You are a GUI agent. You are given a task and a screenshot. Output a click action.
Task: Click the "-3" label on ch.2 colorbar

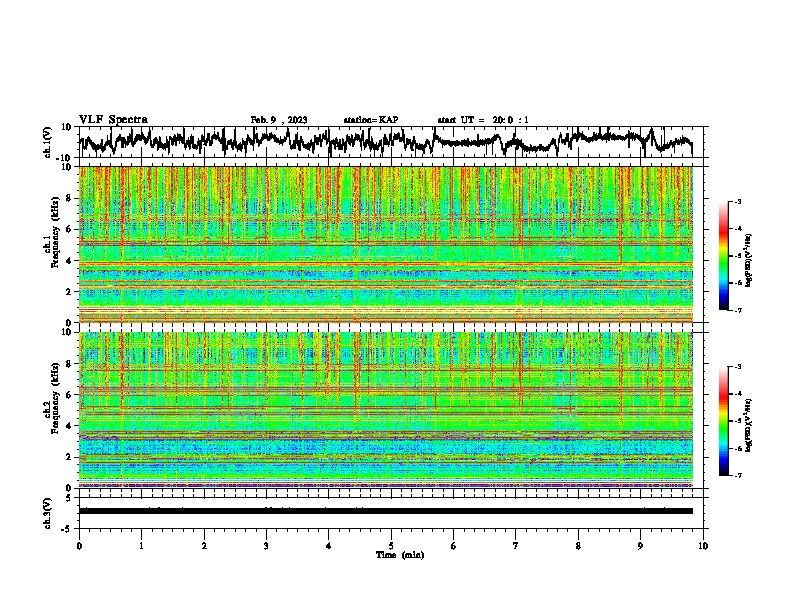738,367
